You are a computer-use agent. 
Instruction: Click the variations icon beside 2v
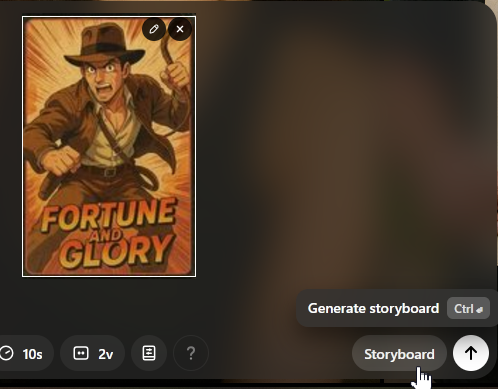(81, 353)
